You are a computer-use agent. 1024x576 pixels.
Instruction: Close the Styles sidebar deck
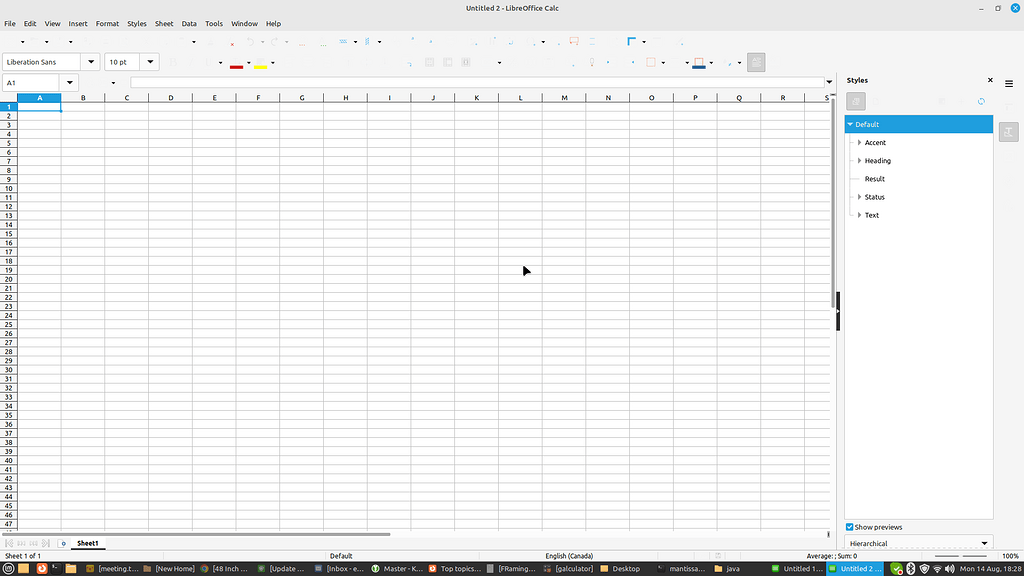[x=990, y=80]
